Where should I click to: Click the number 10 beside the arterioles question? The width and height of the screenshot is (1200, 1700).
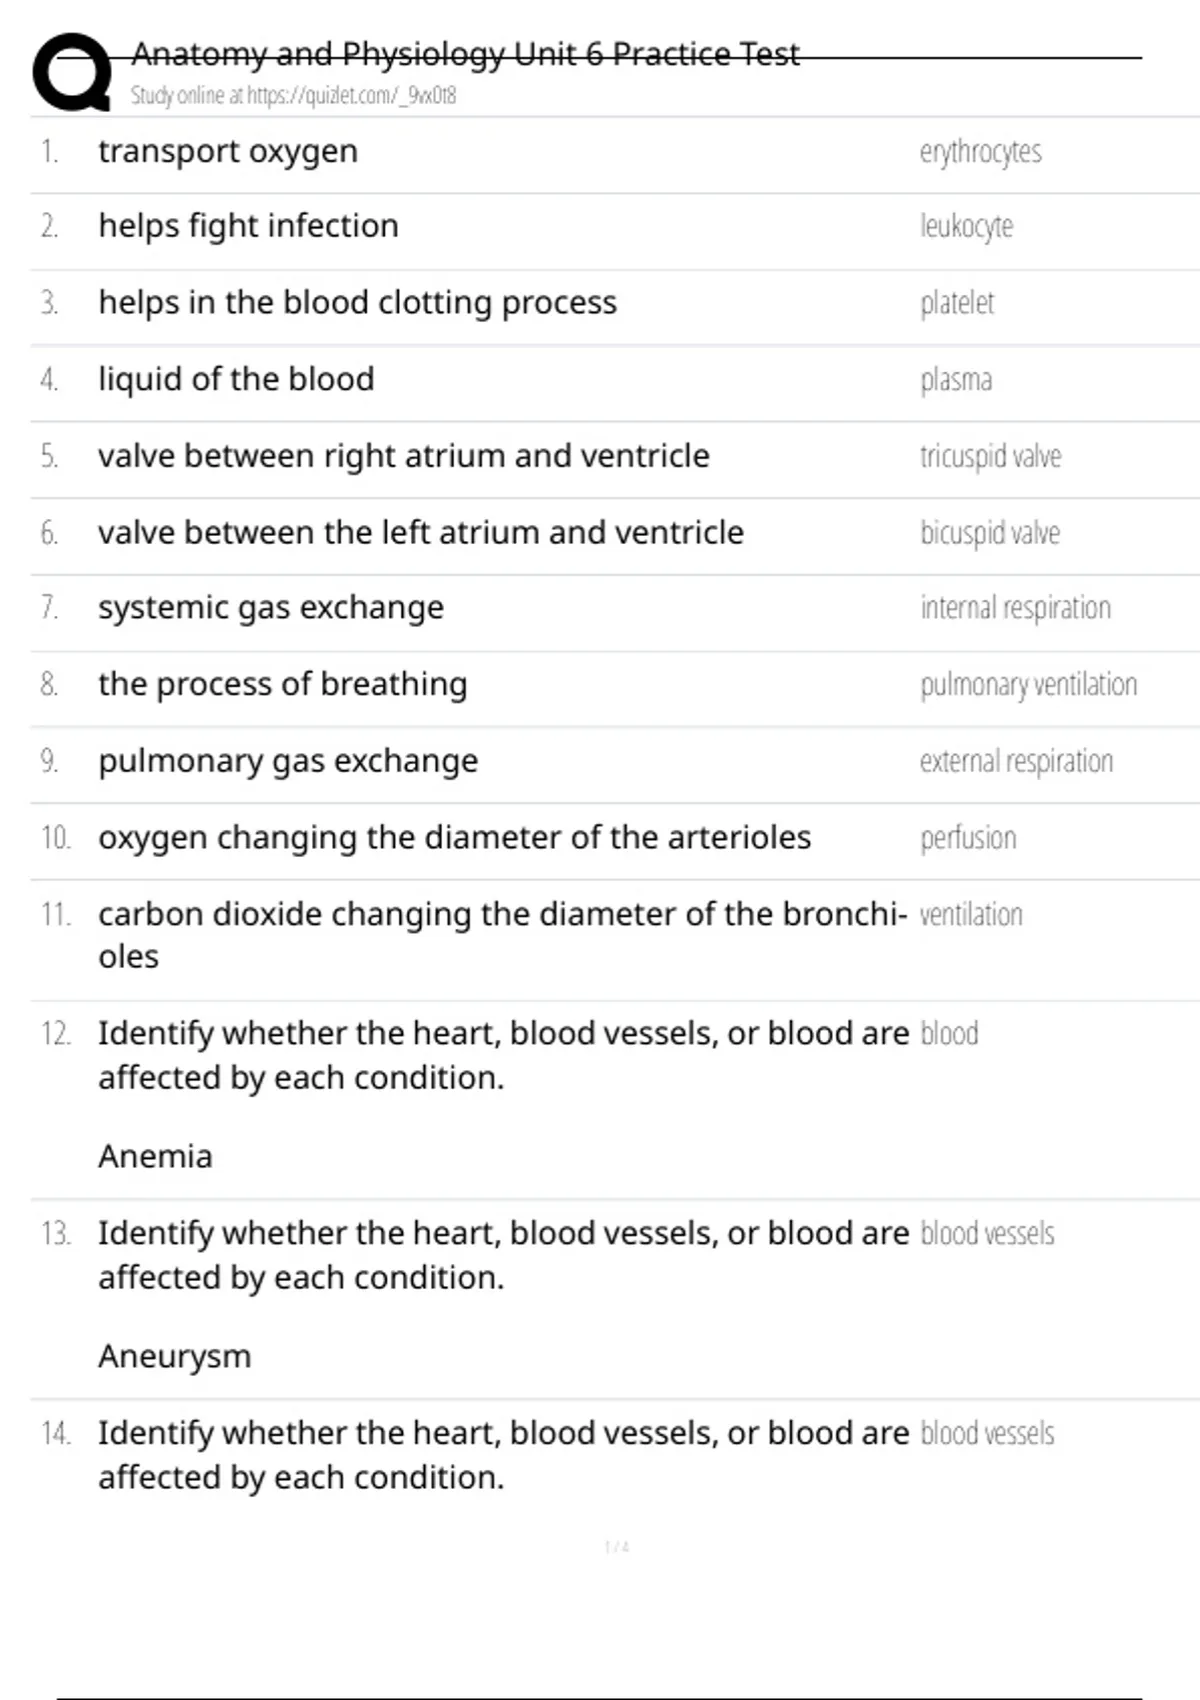click(x=56, y=838)
